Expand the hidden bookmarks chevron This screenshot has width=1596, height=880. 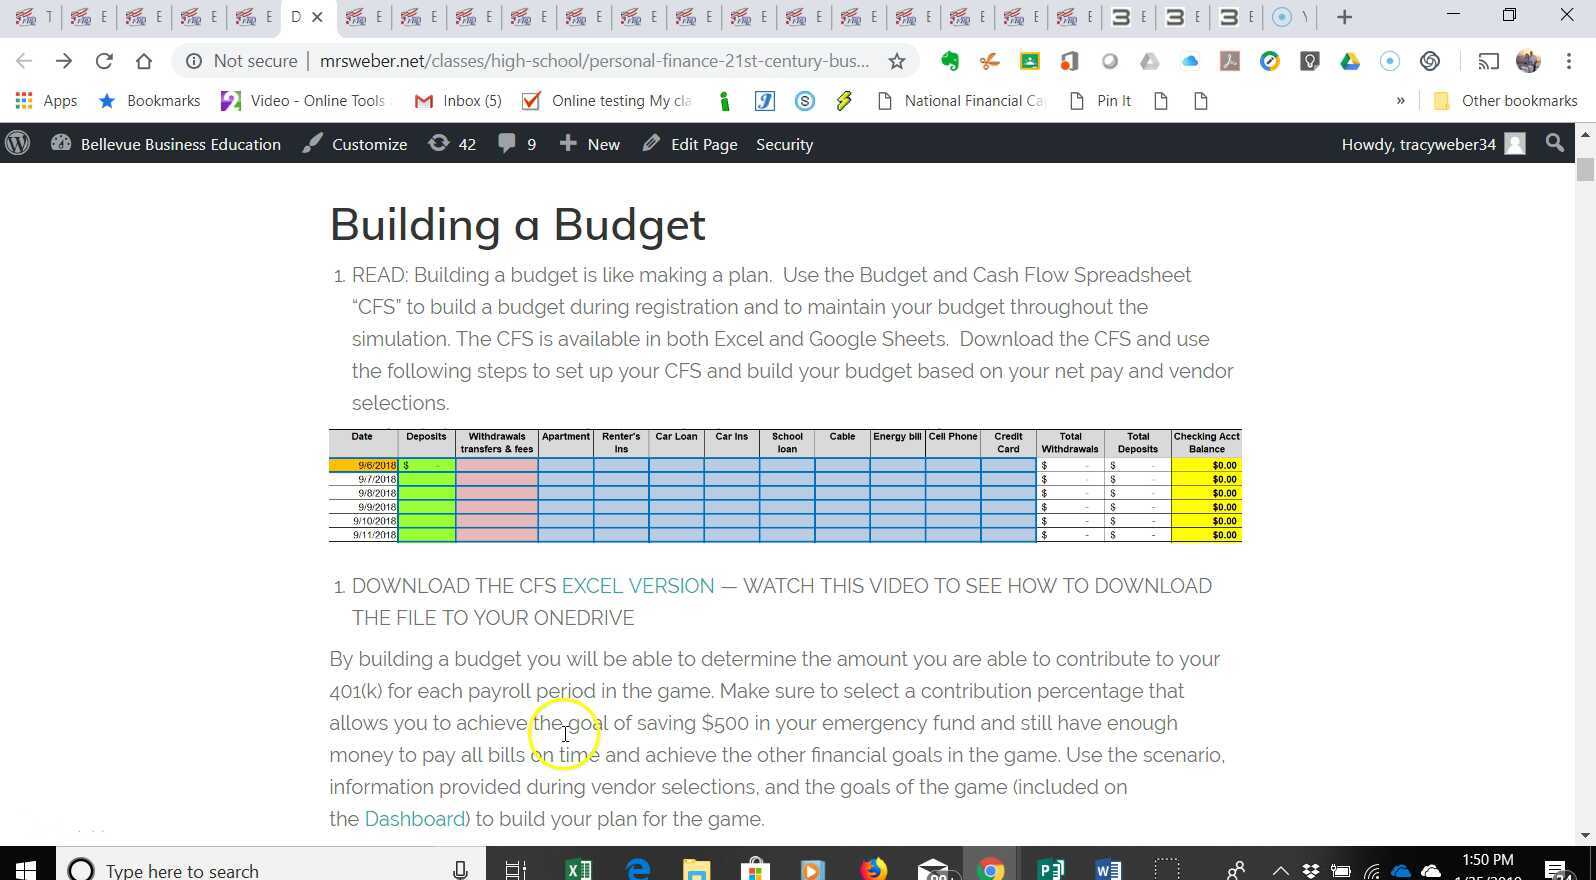click(1400, 100)
